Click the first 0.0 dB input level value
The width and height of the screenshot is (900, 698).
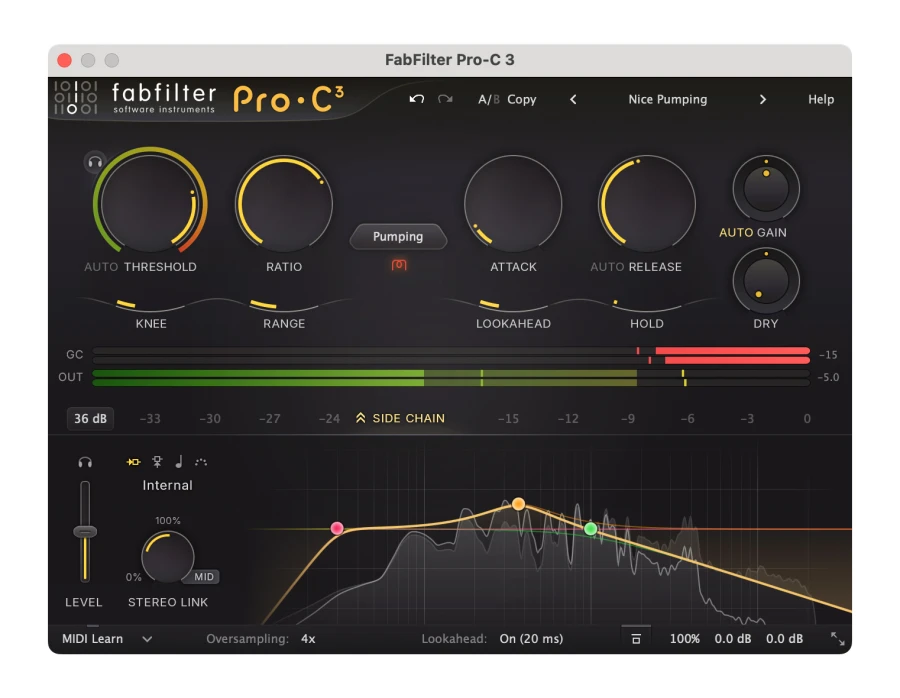[x=732, y=639]
